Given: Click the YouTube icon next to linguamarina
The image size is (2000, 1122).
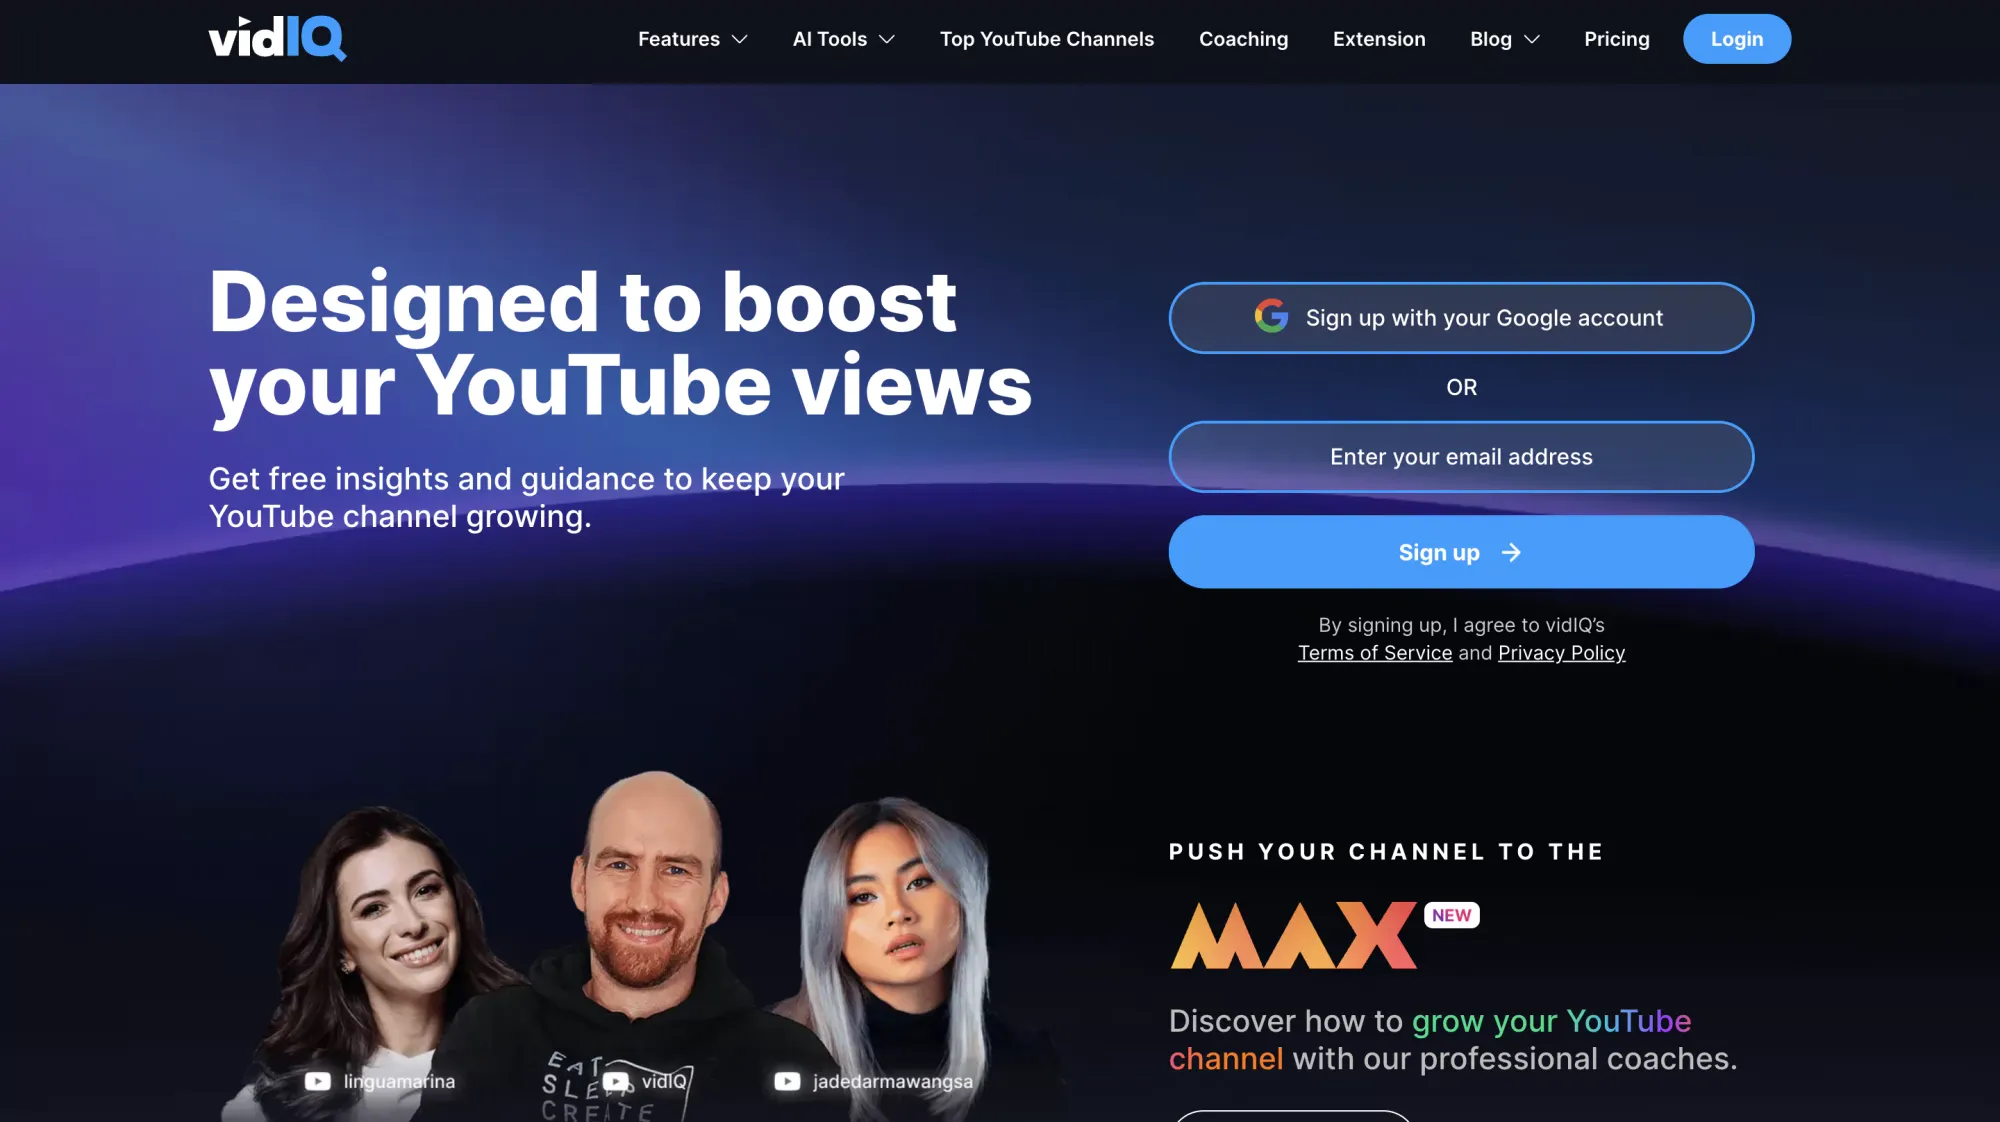Looking at the screenshot, I should coord(316,1081).
